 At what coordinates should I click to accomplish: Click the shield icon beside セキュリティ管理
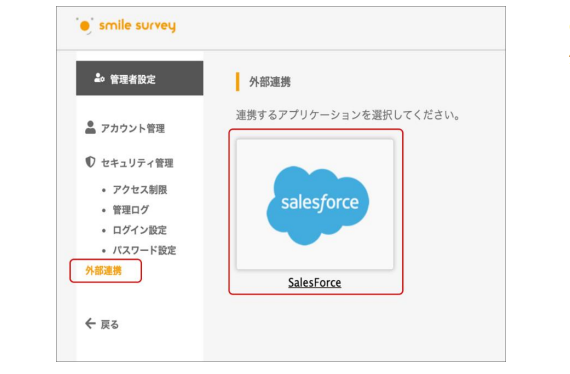(90, 162)
